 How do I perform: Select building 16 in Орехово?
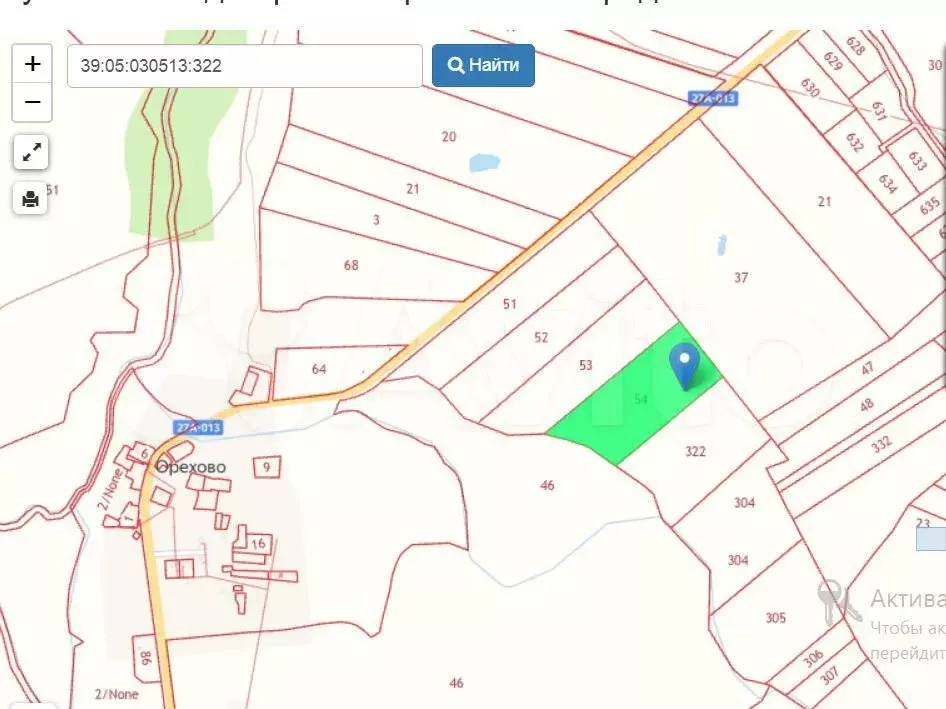[258, 544]
